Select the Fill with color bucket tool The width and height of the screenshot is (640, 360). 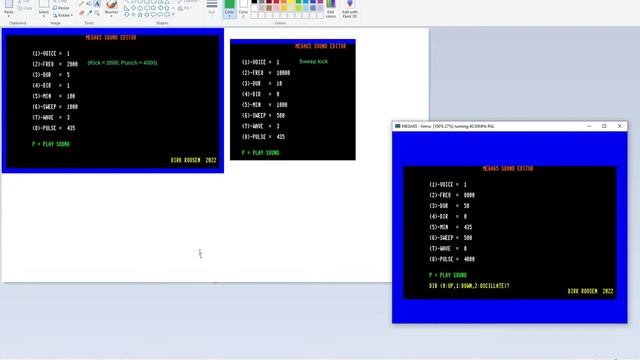click(x=89, y=3)
